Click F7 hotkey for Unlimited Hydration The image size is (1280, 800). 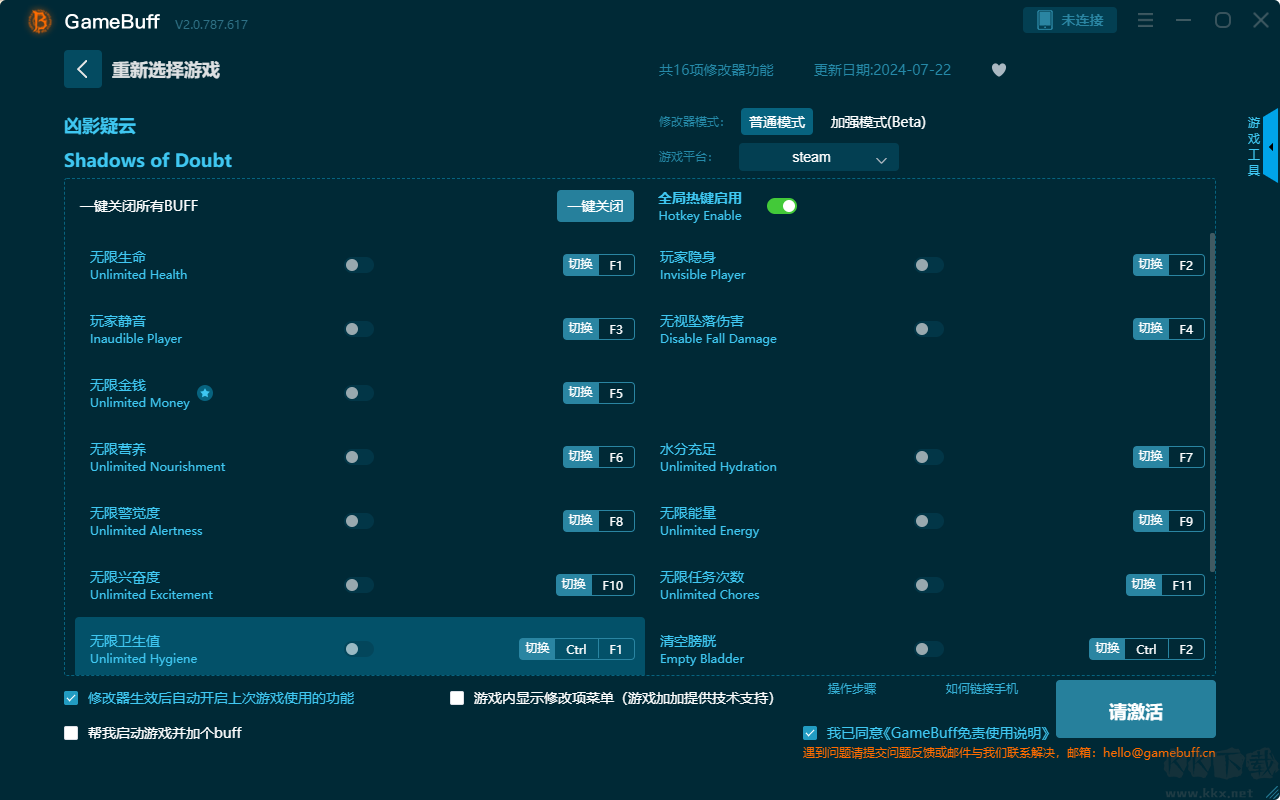pos(1169,457)
